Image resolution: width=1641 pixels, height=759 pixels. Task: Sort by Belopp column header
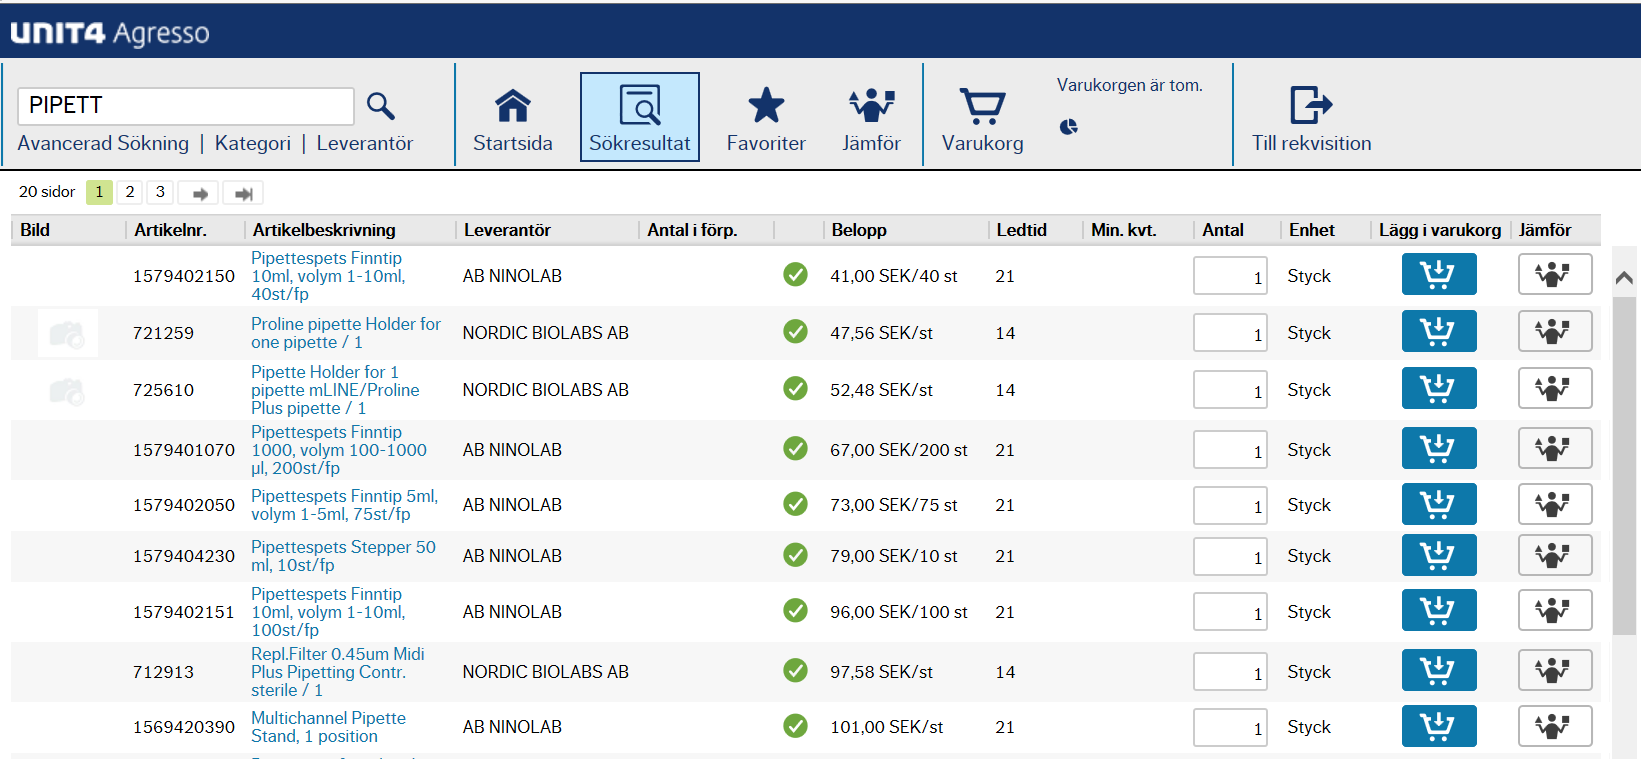[x=859, y=230]
